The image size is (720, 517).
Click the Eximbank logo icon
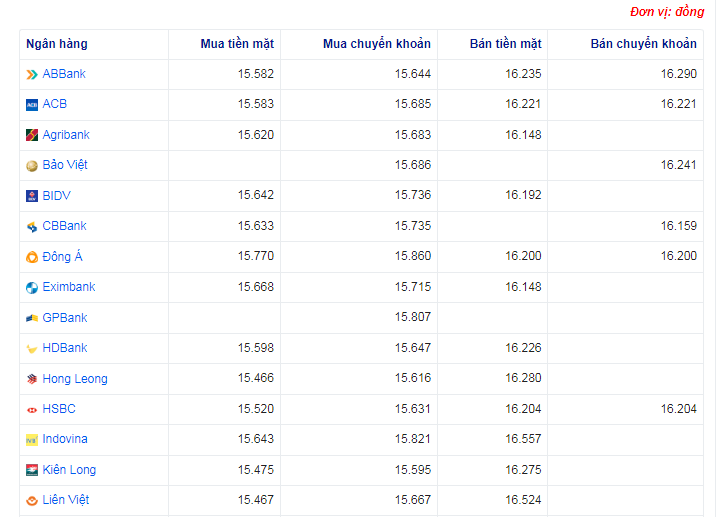(32, 288)
